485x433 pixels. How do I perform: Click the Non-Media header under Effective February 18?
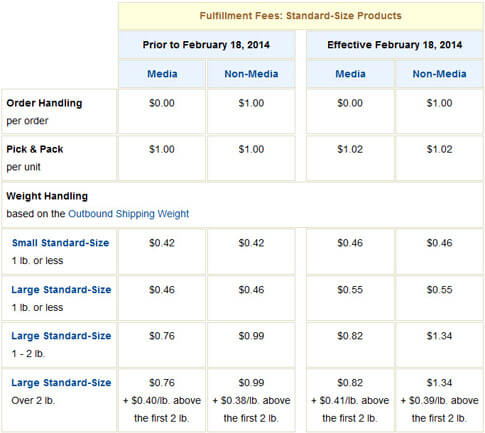439,74
